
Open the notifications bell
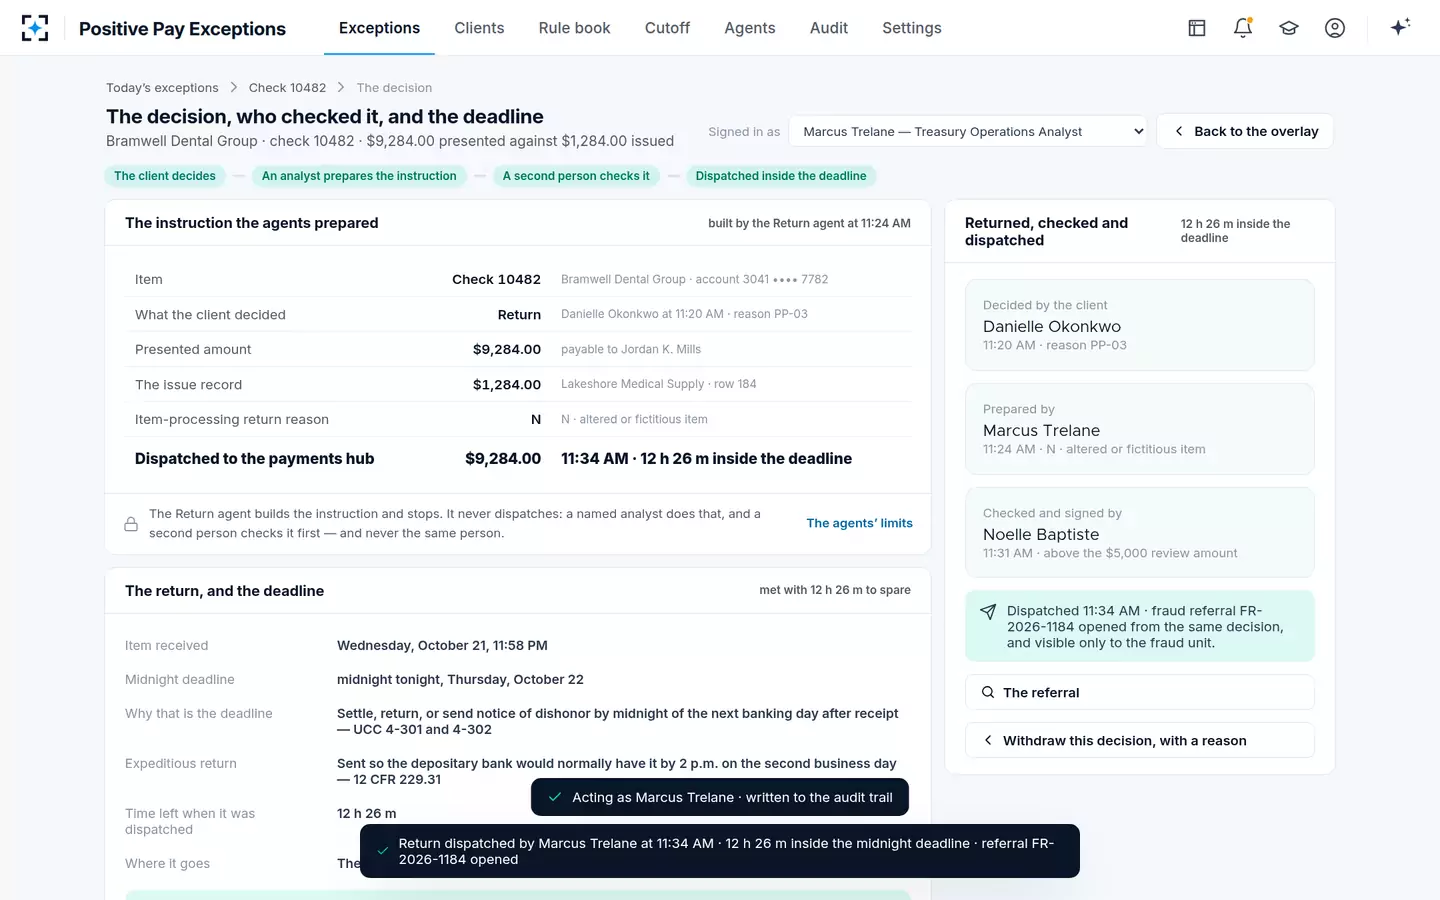pyautogui.click(x=1243, y=28)
